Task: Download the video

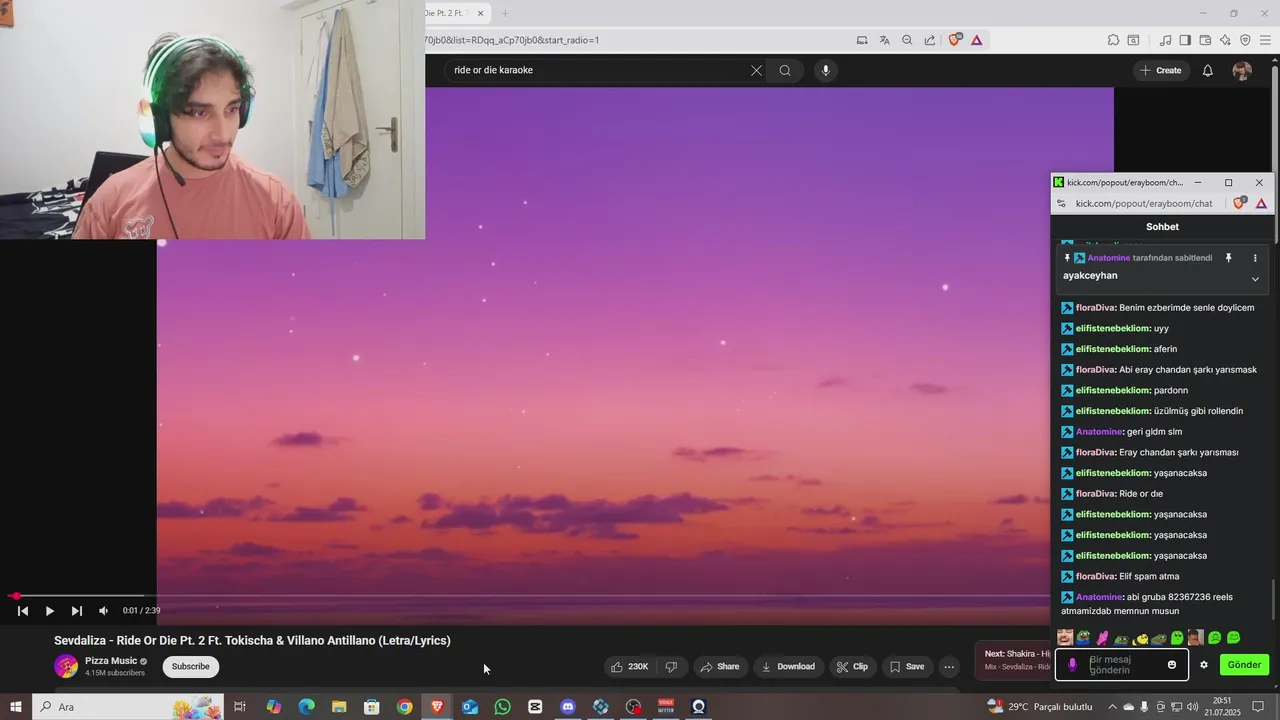Action: coord(788,667)
